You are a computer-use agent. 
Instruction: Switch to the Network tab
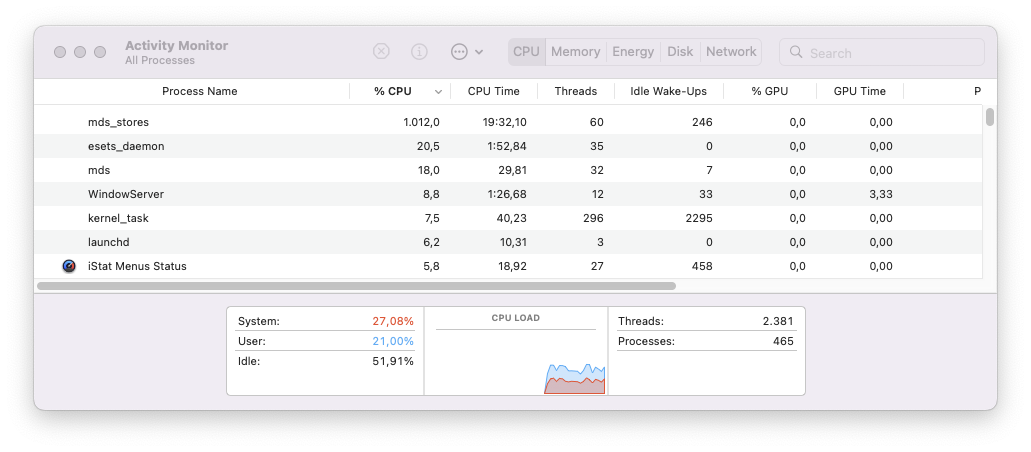pos(731,52)
